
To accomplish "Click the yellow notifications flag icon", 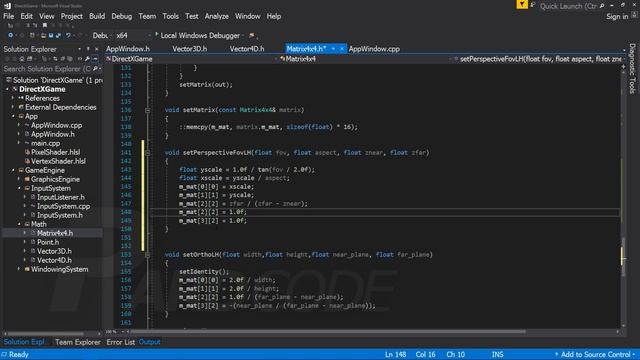I will 522,4.
